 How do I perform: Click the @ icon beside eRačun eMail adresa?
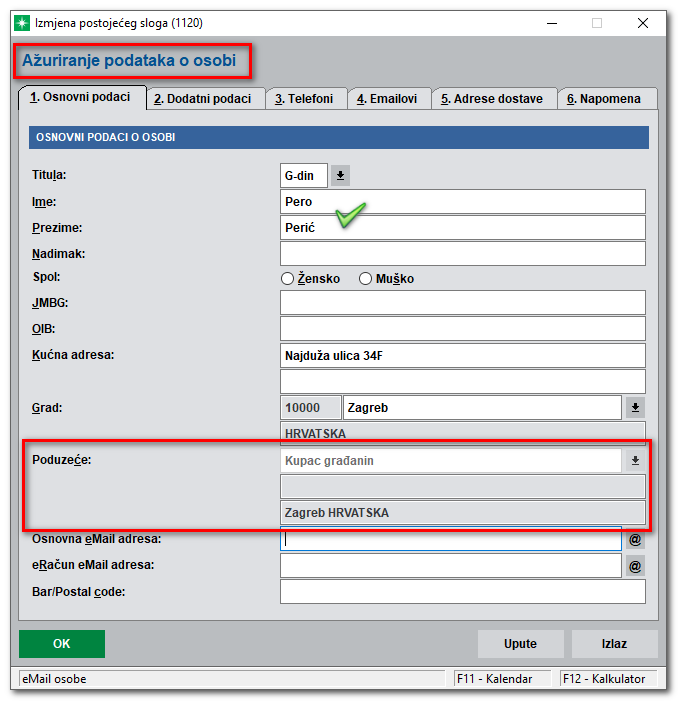point(634,566)
